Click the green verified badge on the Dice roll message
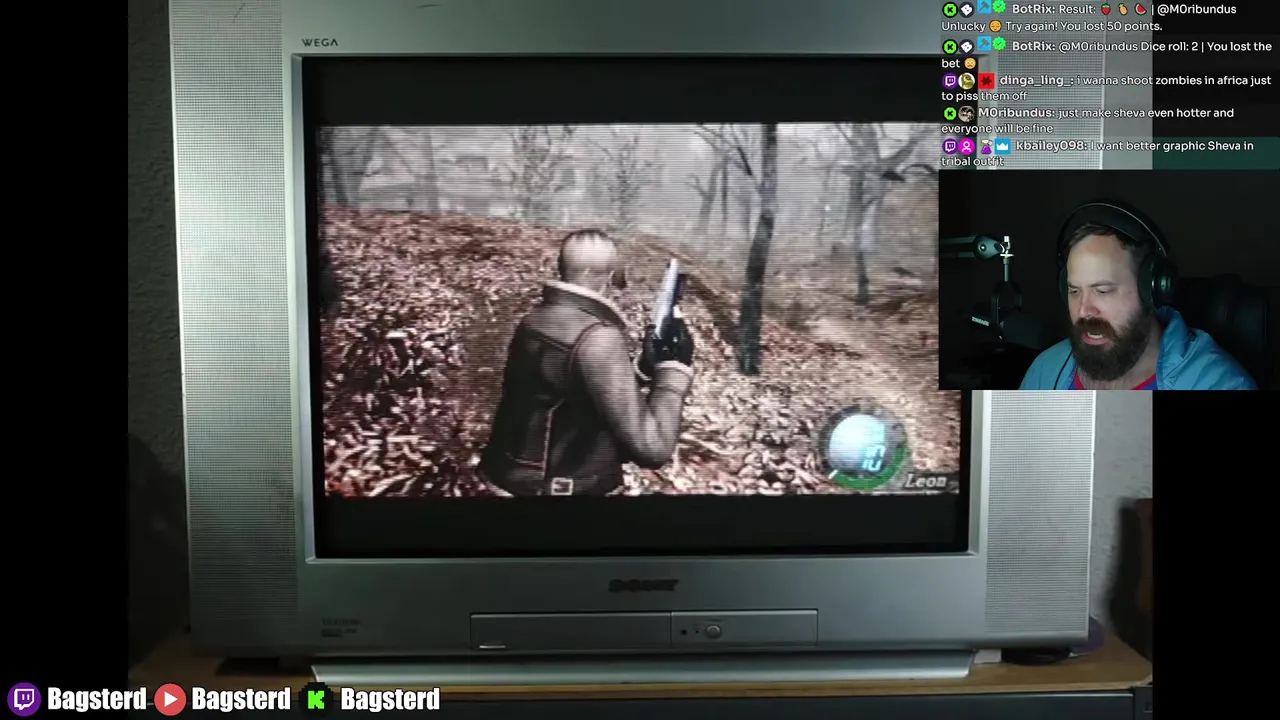This screenshot has height=720, width=1280. click(x=999, y=44)
